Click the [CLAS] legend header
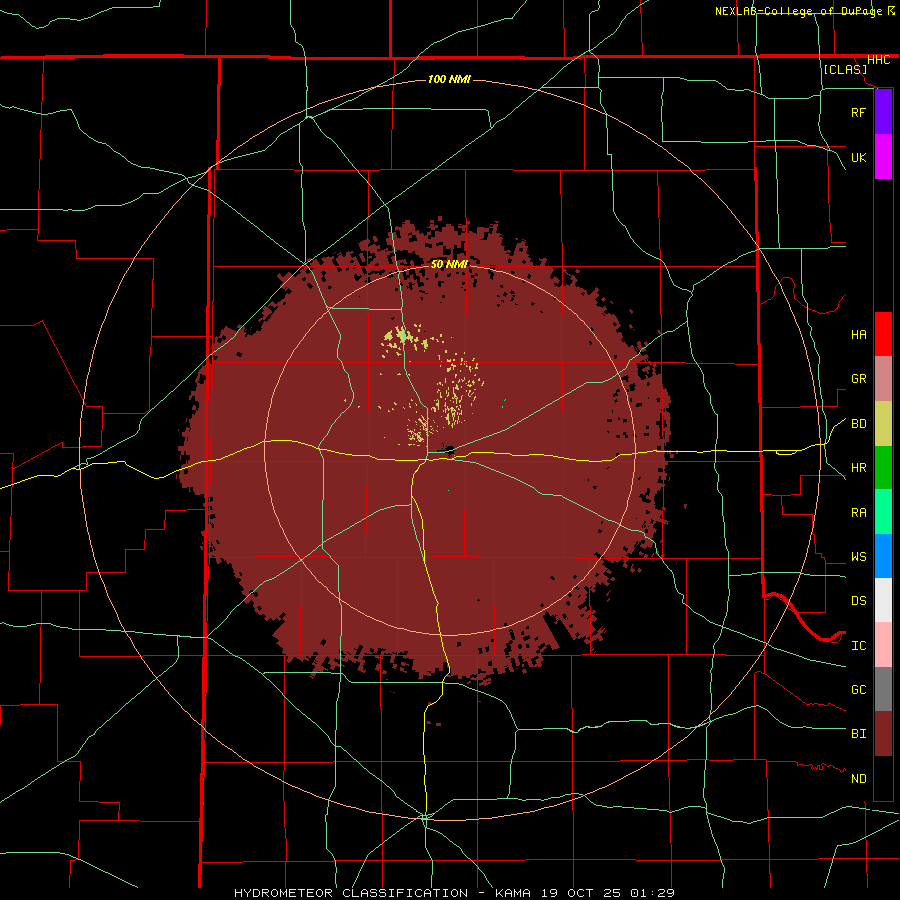Viewport: 900px width, 900px height. tap(845, 69)
